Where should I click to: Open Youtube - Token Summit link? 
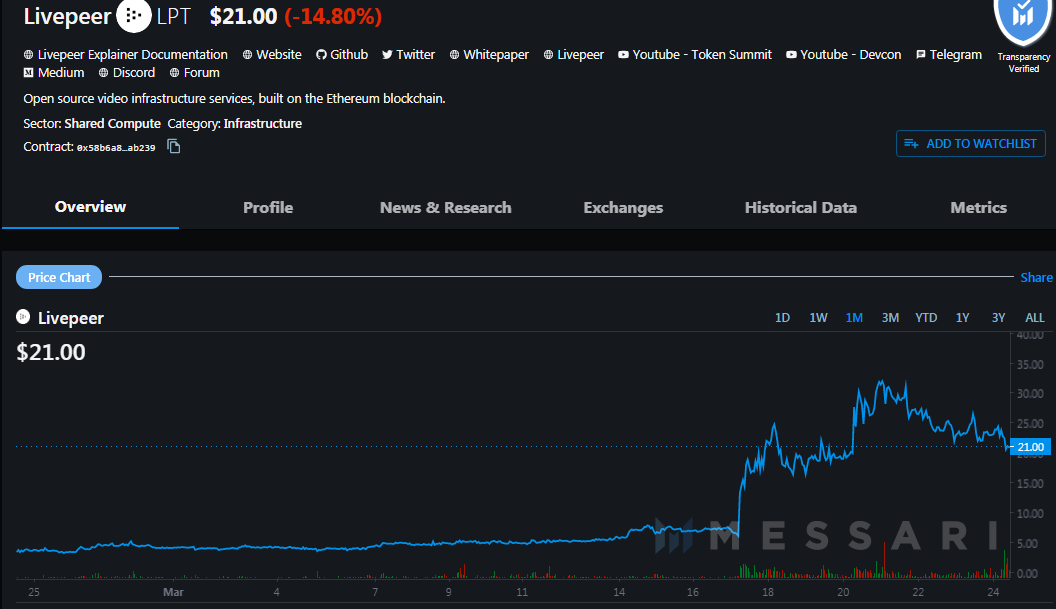702,55
